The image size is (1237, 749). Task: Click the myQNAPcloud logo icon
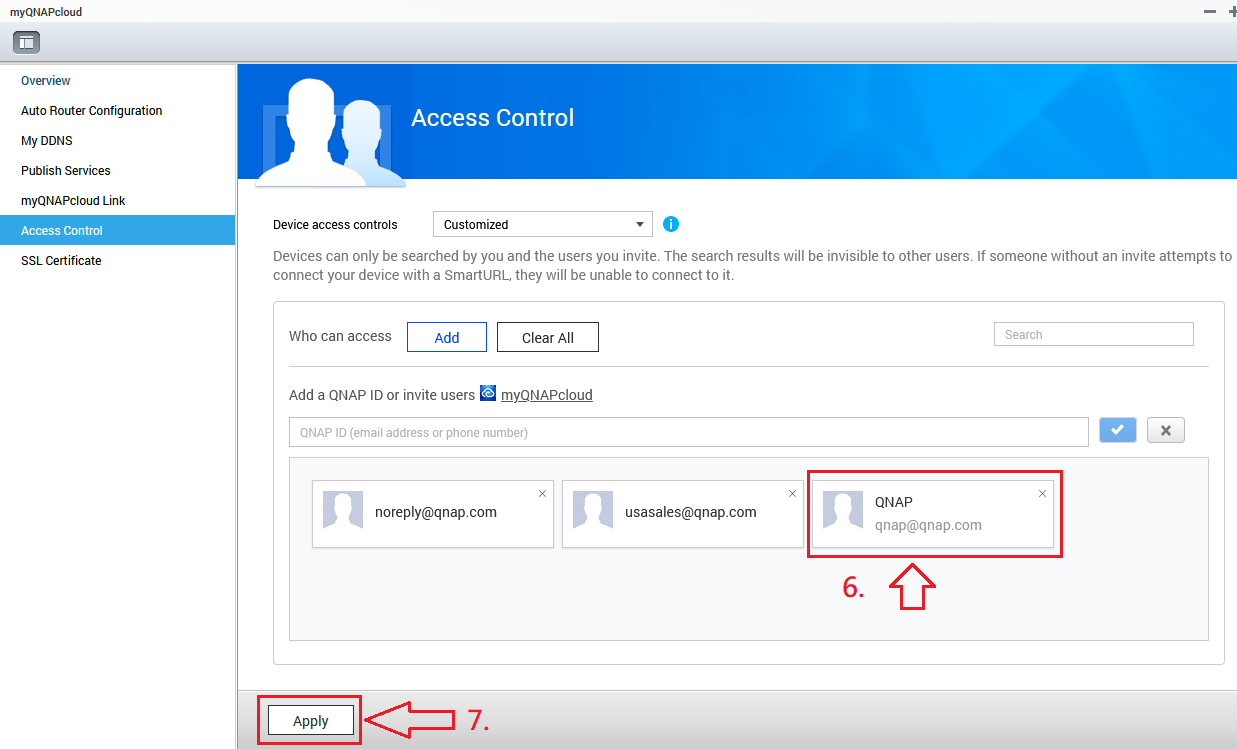point(488,393)
